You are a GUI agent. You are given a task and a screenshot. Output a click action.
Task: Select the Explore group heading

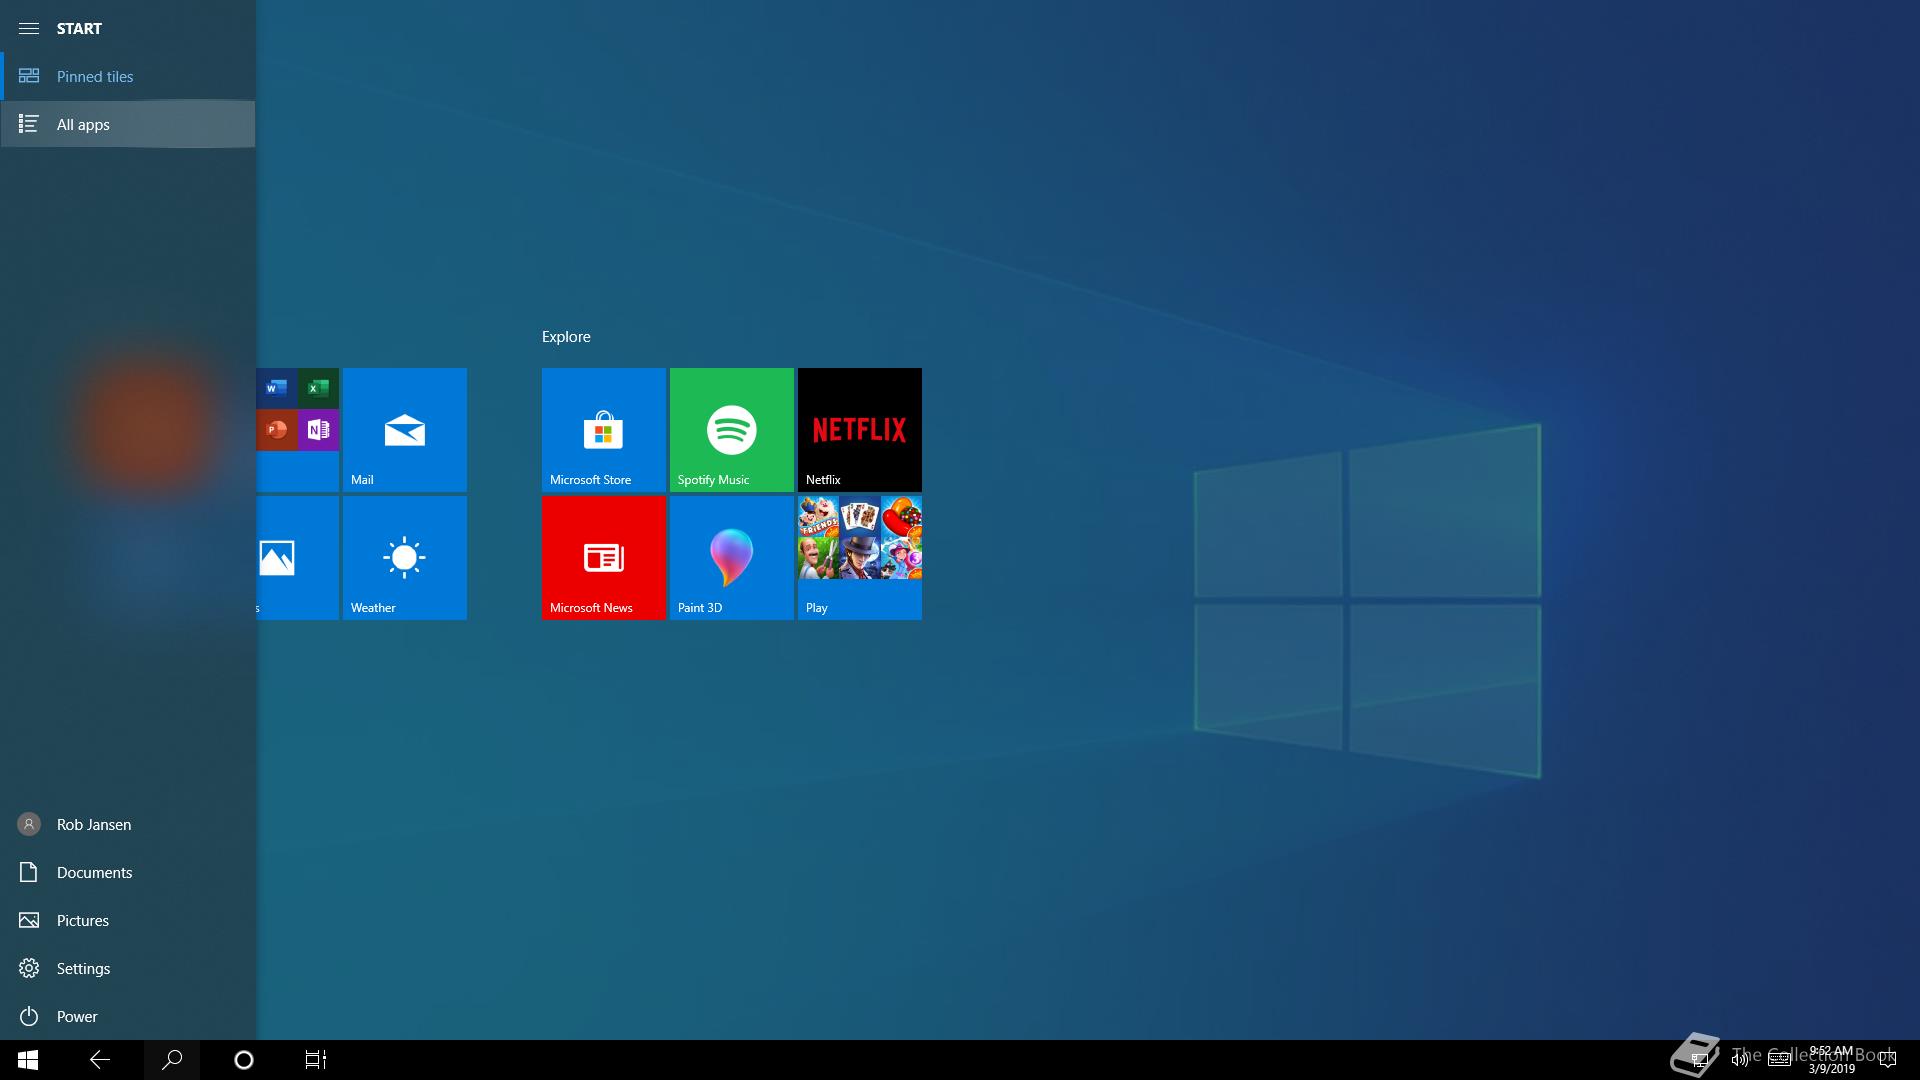[566, 337]
